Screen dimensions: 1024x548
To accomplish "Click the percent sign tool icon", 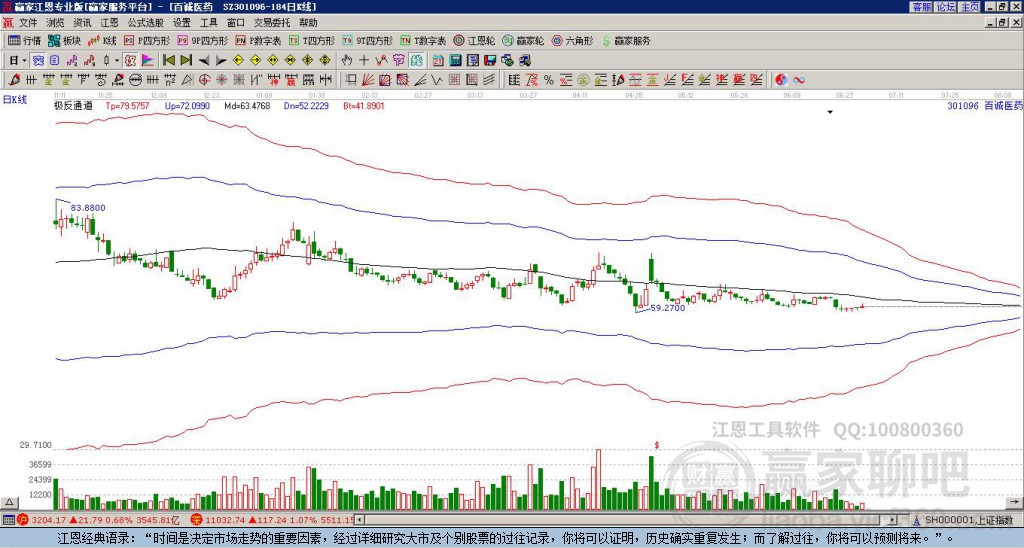I will [x=549, y=80].
